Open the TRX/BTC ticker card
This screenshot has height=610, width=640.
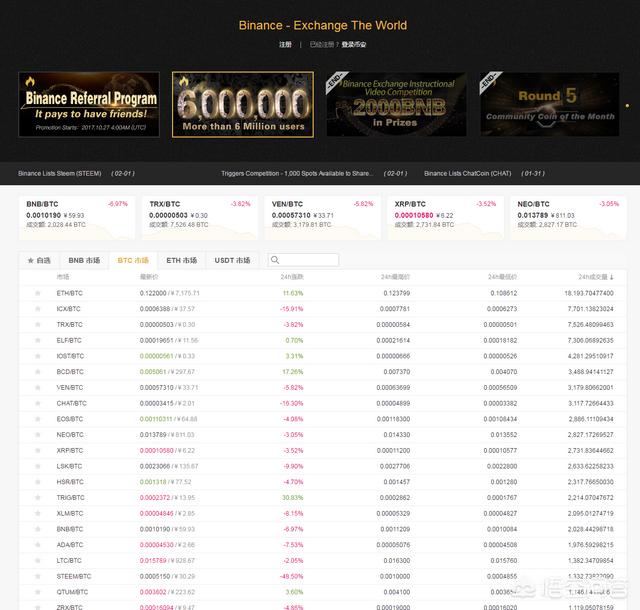[x=200, y=218]
